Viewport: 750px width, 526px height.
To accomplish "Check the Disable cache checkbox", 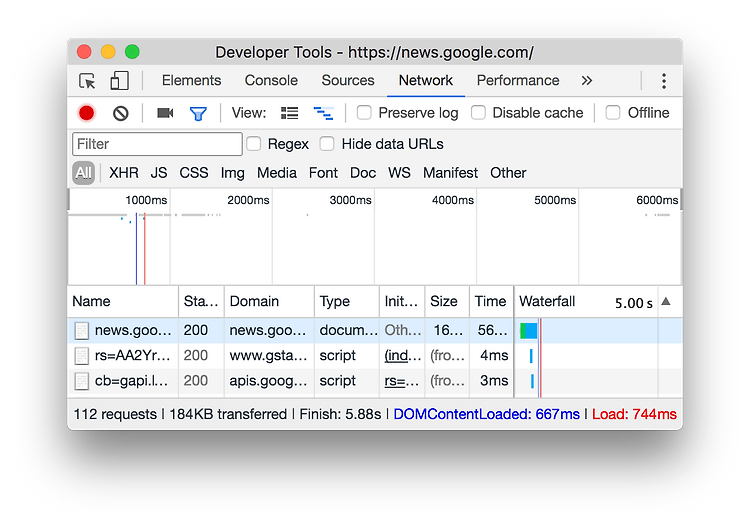I will (x=478, y=113).
